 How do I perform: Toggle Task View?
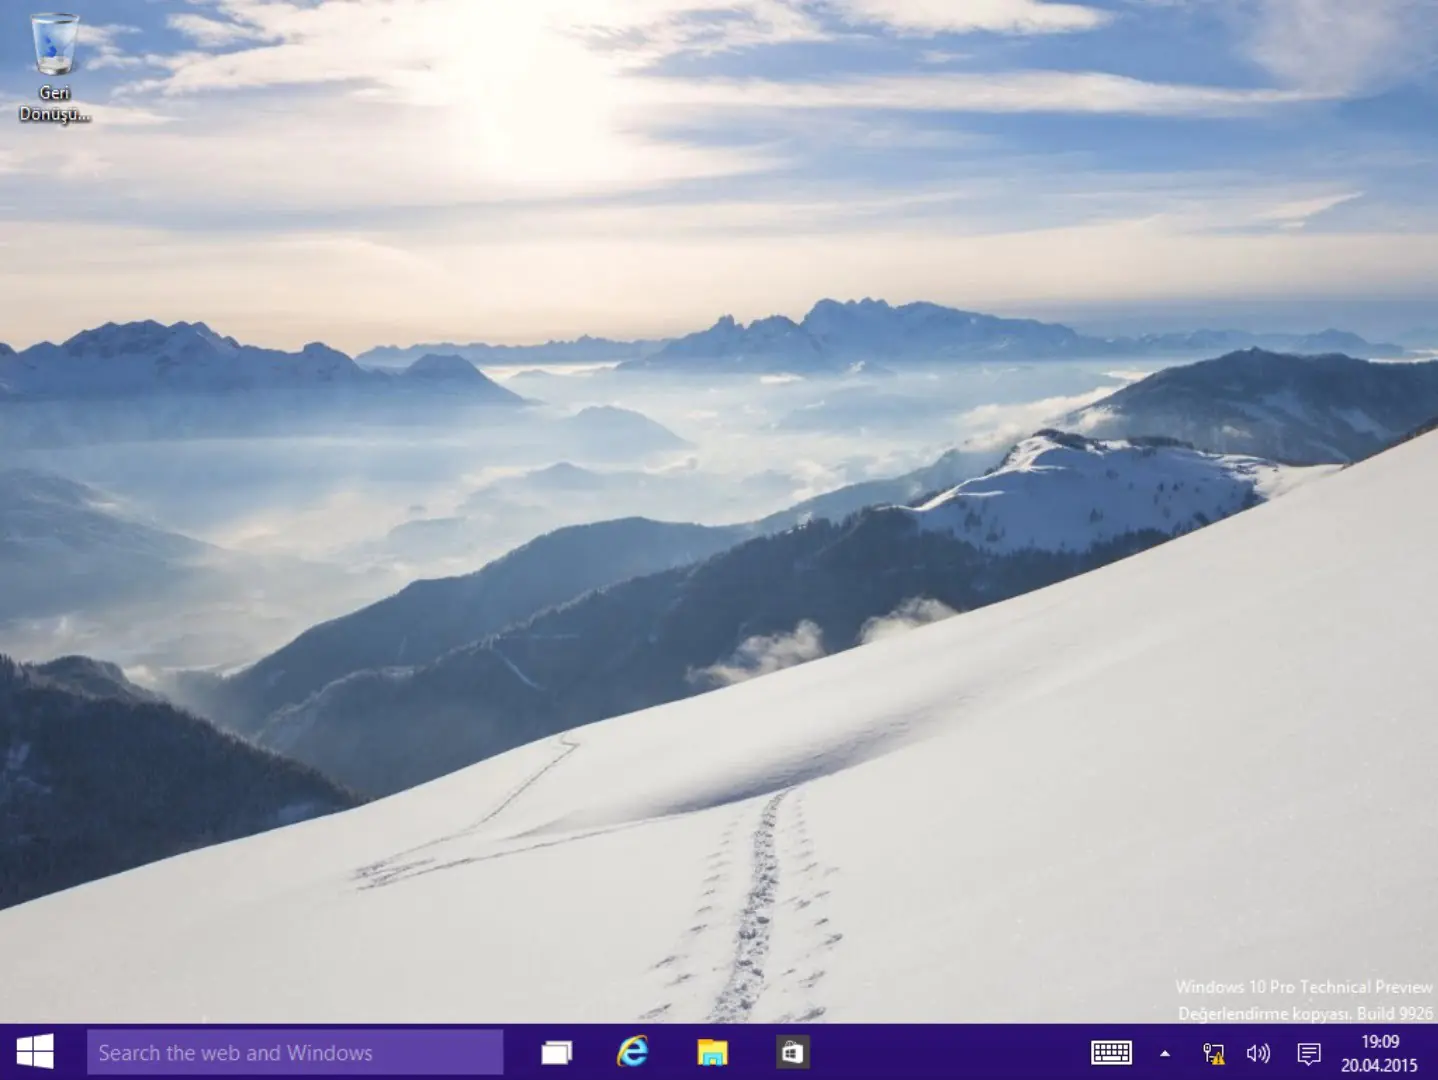[x=556, y=1052]
